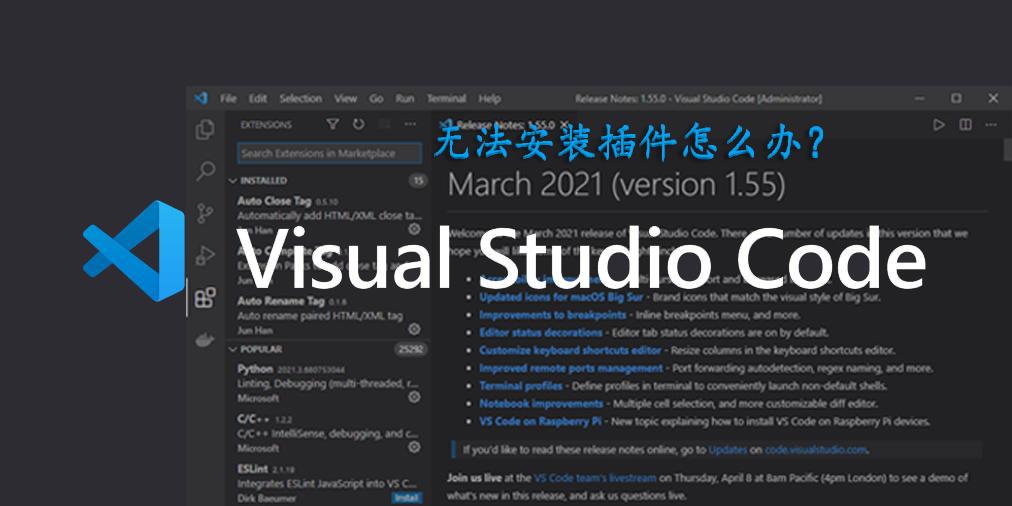Open the Terminal menu

point(447,99)
